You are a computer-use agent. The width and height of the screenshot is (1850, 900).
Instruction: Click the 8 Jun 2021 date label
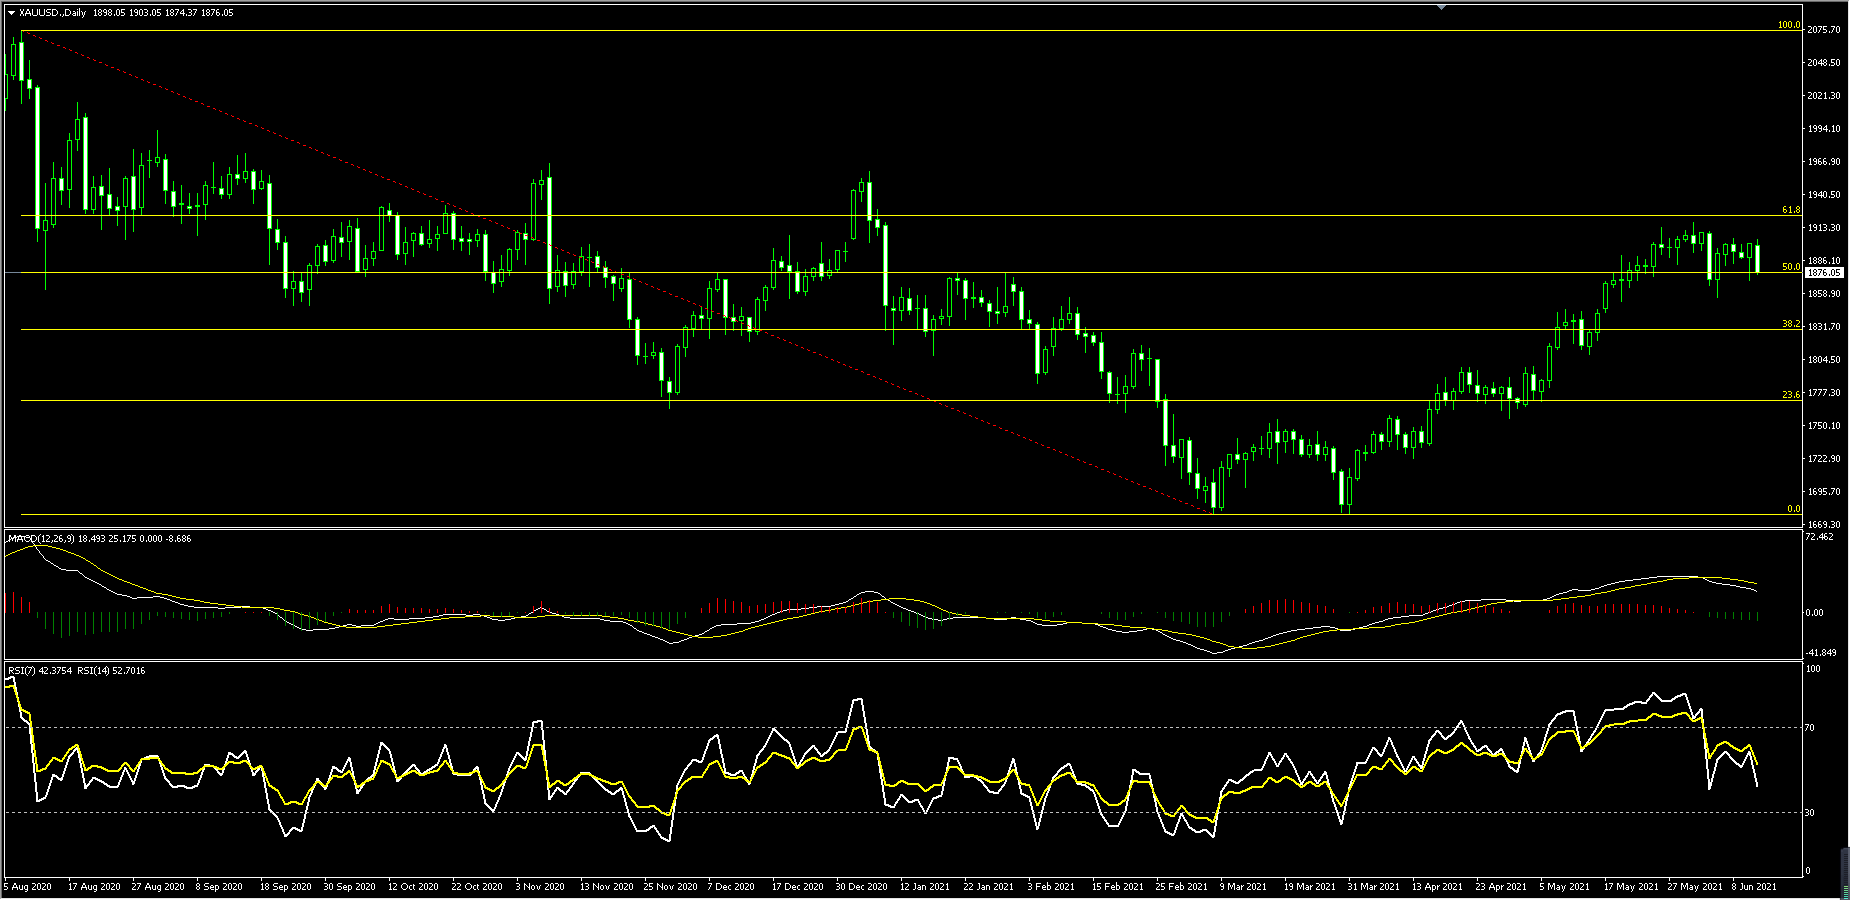coord(1754,887)
